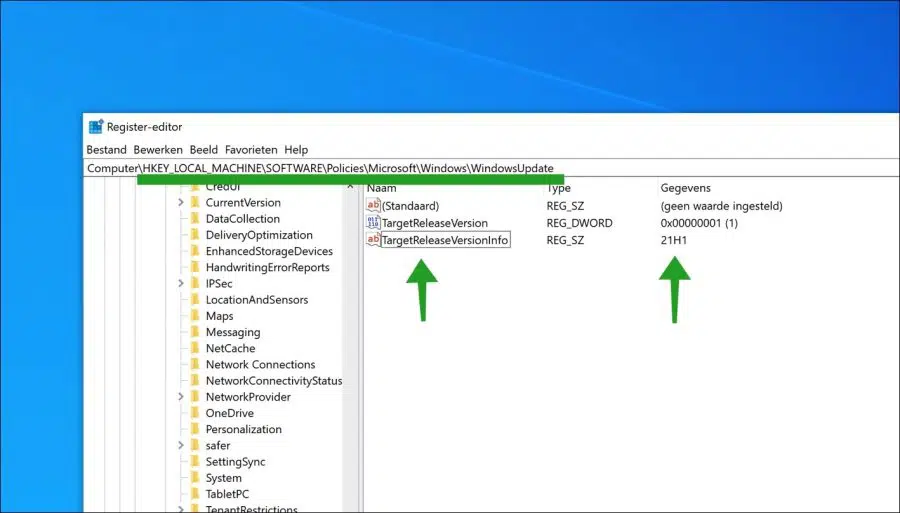Click the NetworkProvider folder icon
Screen dimensions: 900x513
coord(195,397)
